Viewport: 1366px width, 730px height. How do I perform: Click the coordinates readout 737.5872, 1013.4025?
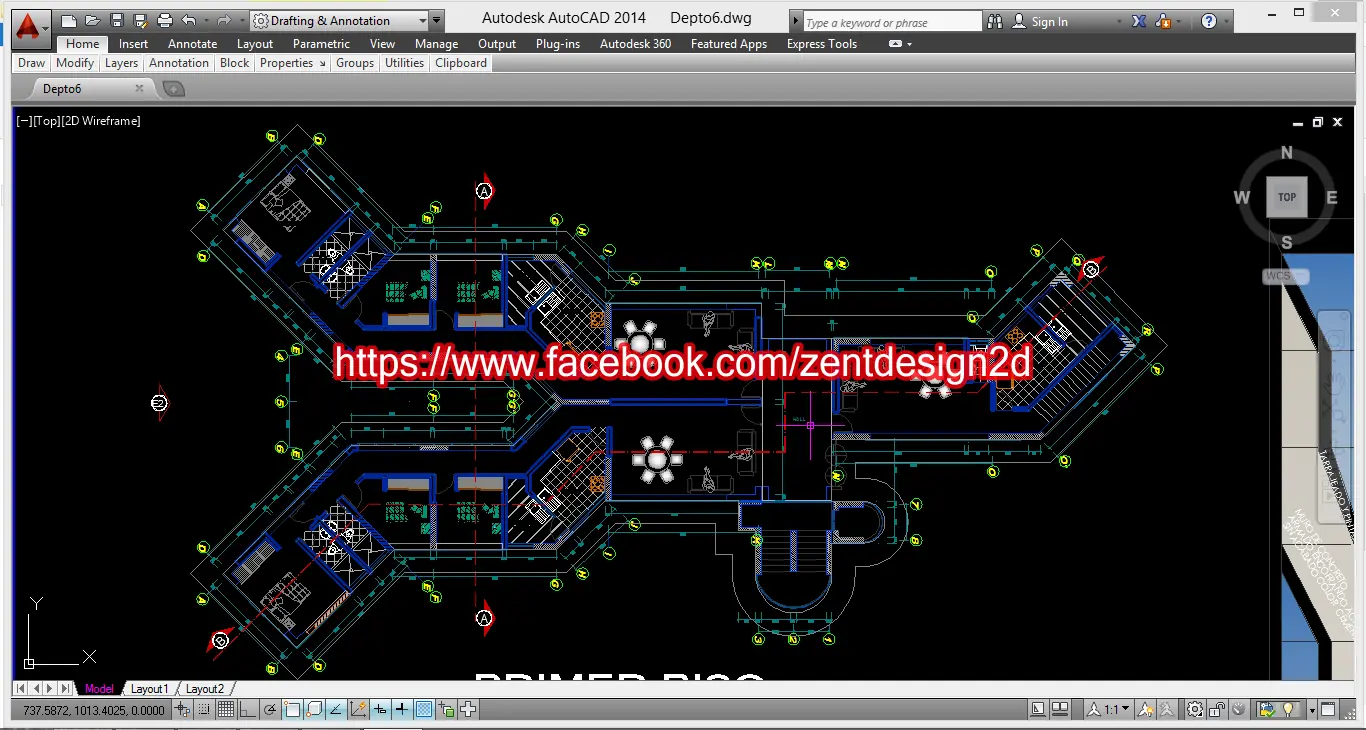point(94,710)
